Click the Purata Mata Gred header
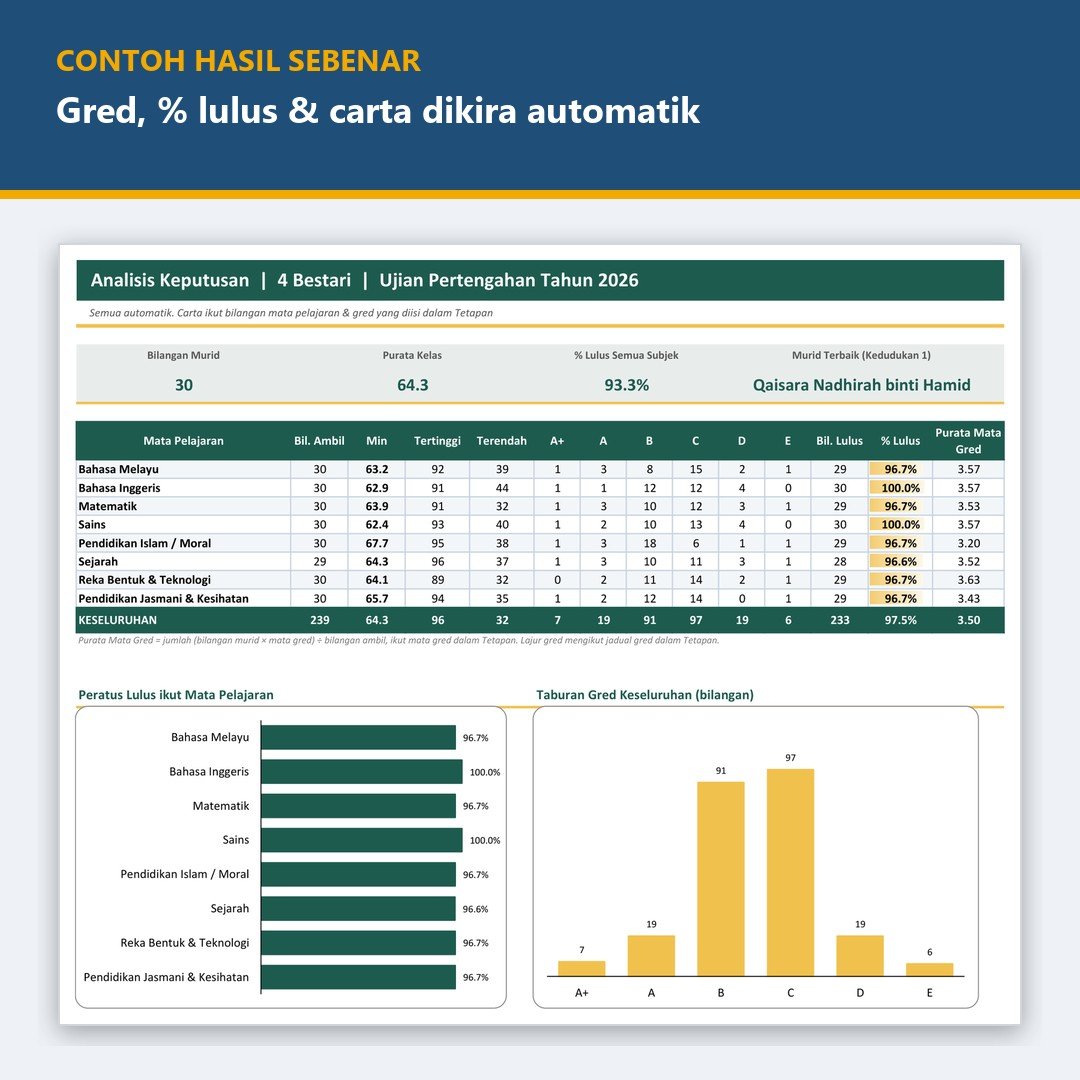 tap(968, 441)
